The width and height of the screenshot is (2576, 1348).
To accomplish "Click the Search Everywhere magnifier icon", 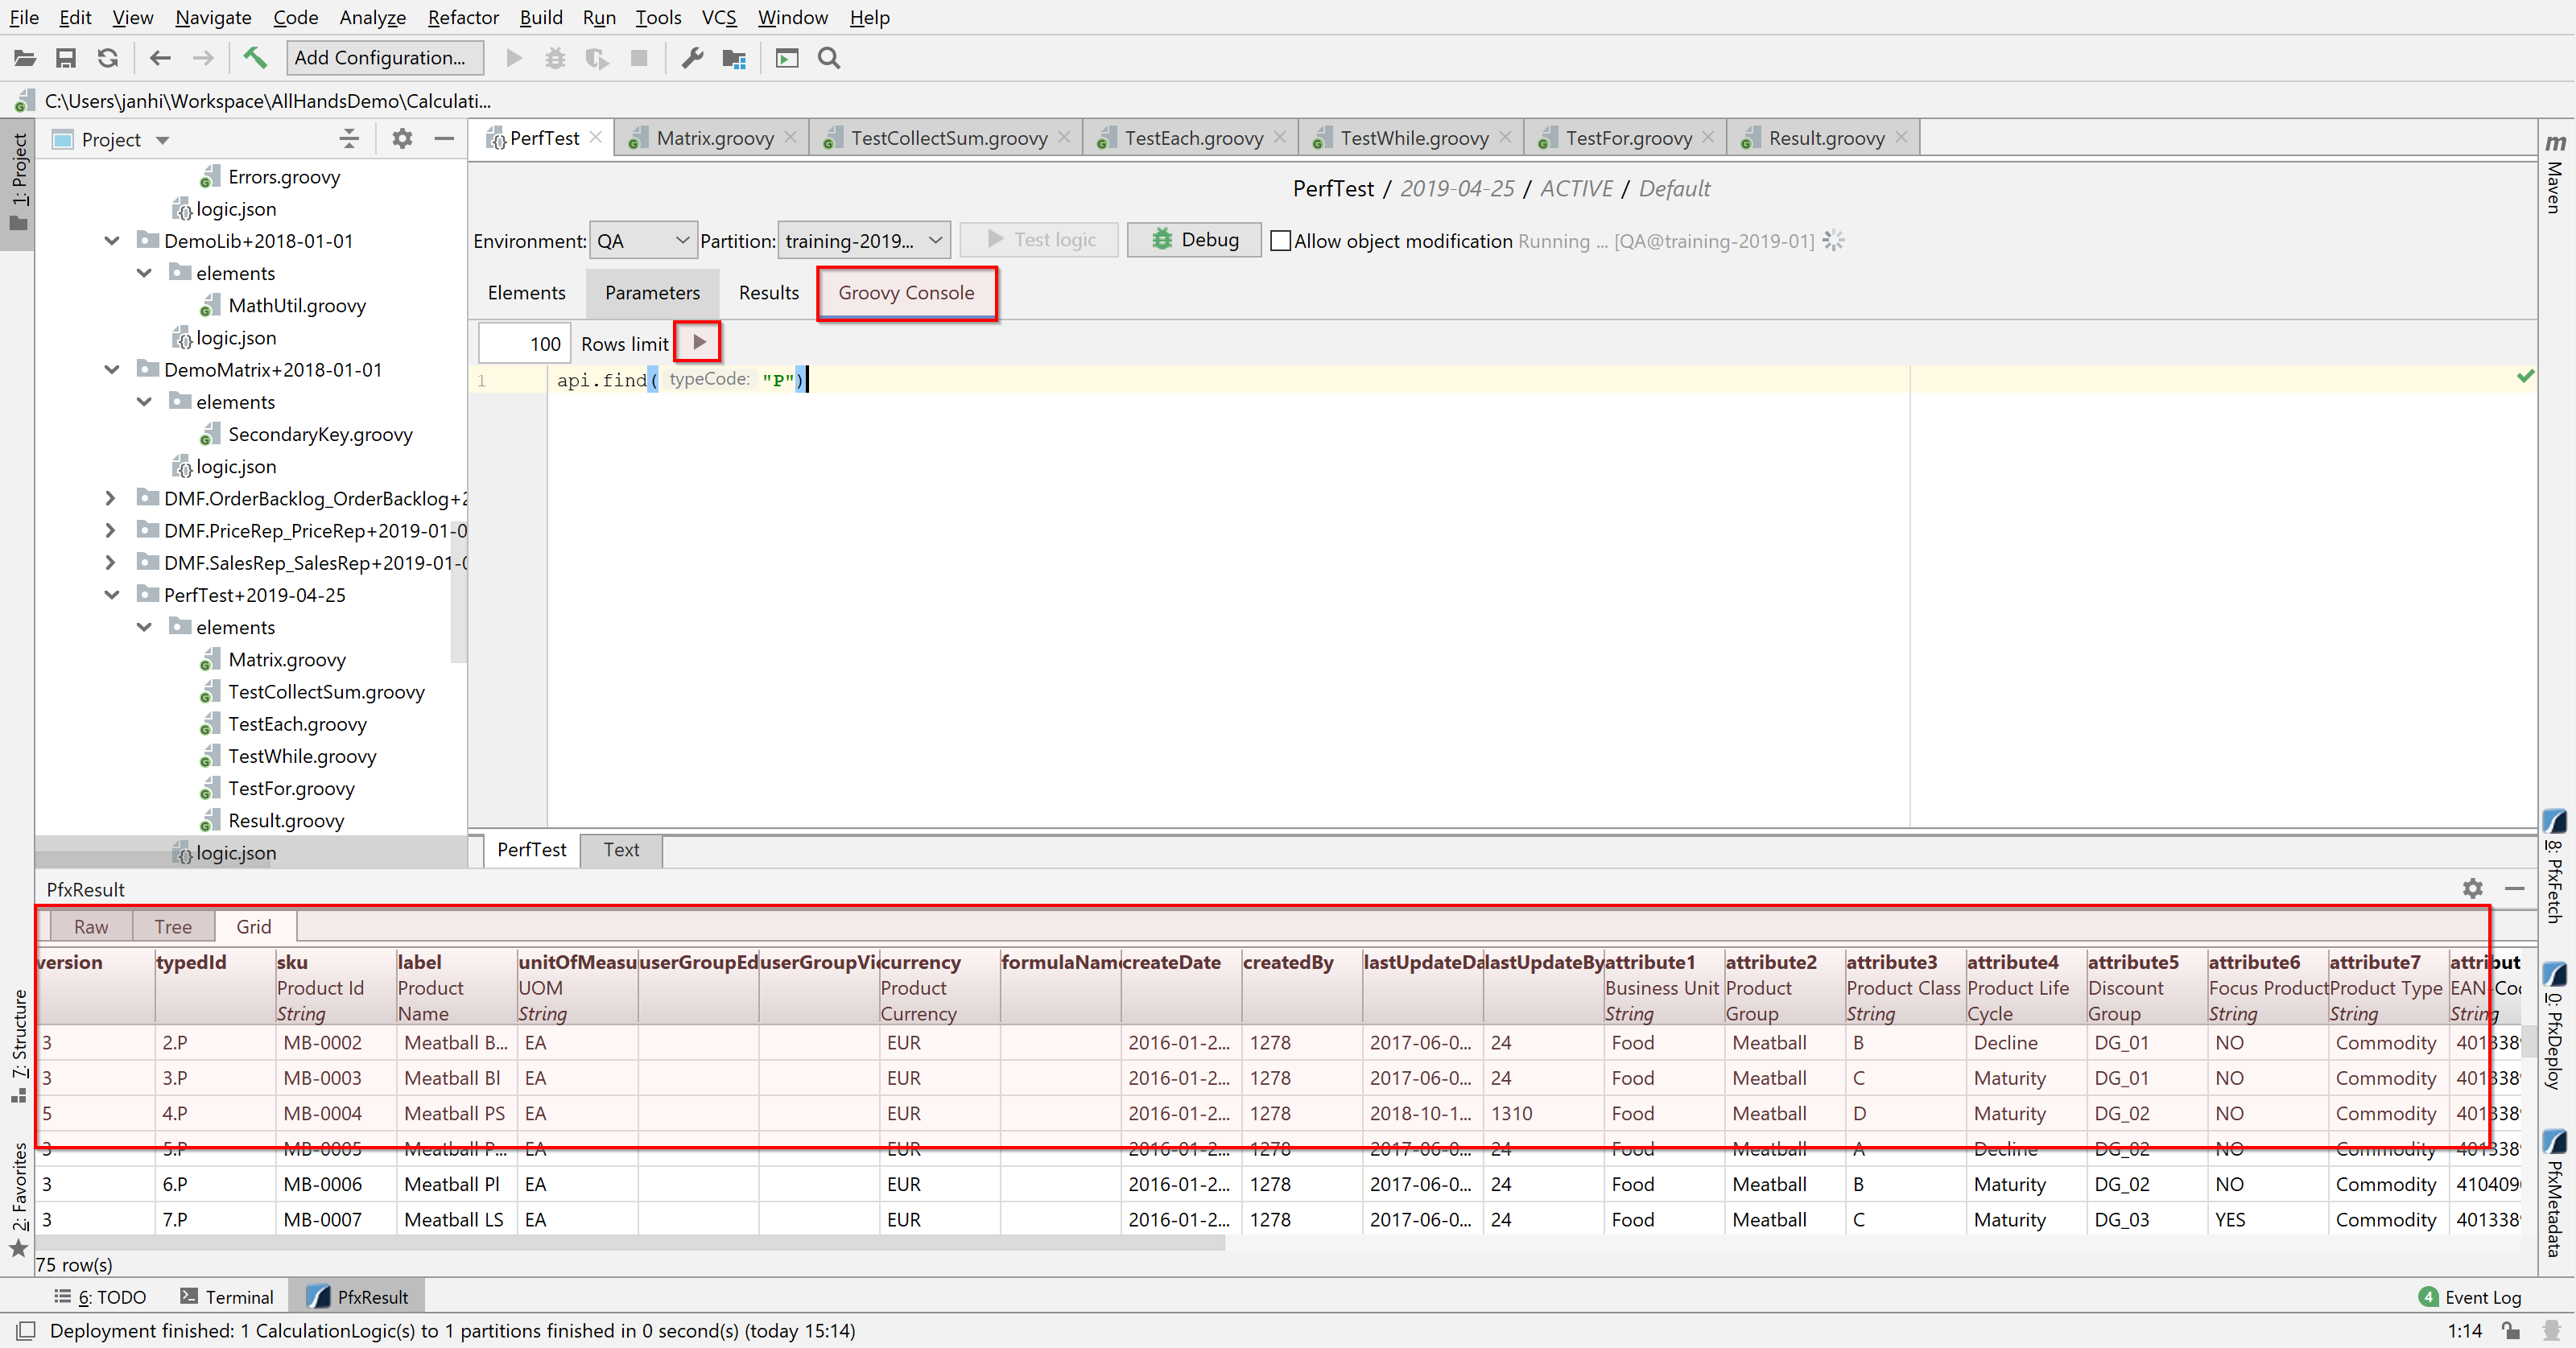I will pyautogui.click(x=828, y=58).
